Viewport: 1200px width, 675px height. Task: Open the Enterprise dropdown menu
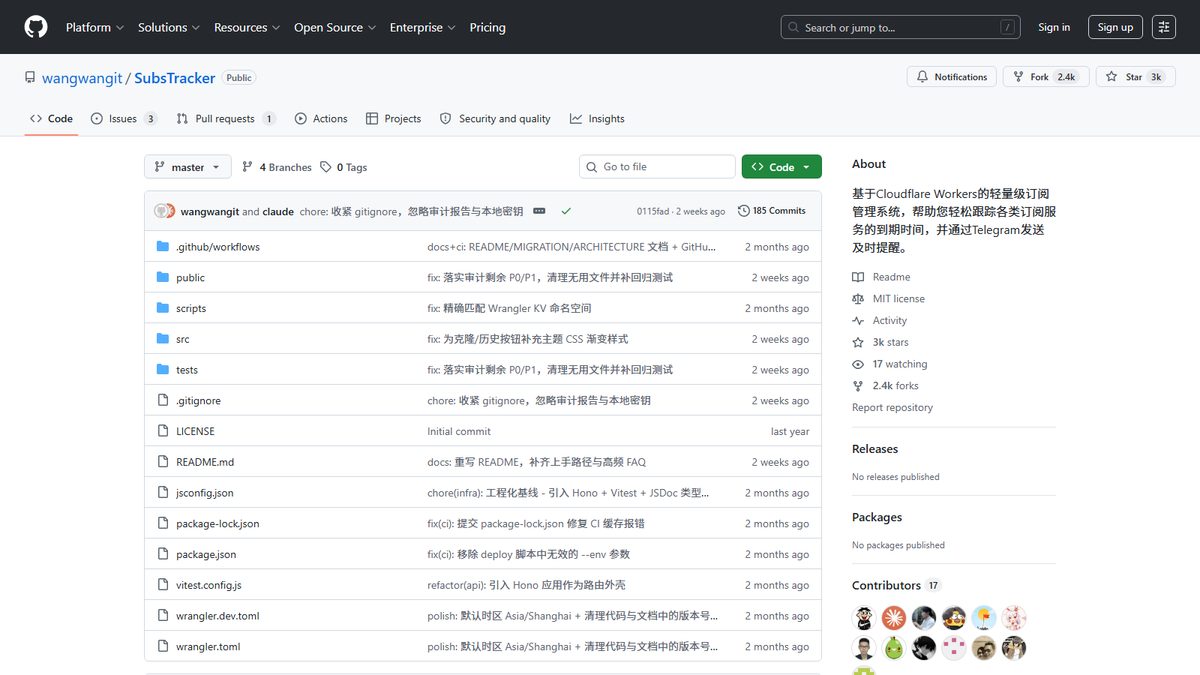point(422,27)
